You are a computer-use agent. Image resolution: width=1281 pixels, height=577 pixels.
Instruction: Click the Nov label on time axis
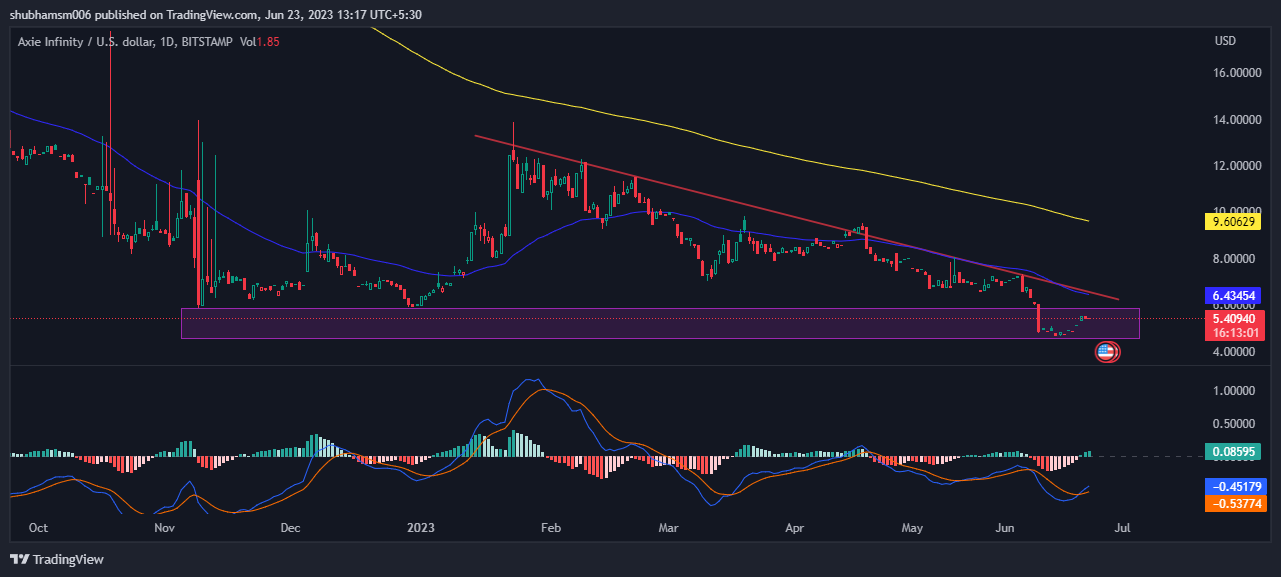coord(165,526)
